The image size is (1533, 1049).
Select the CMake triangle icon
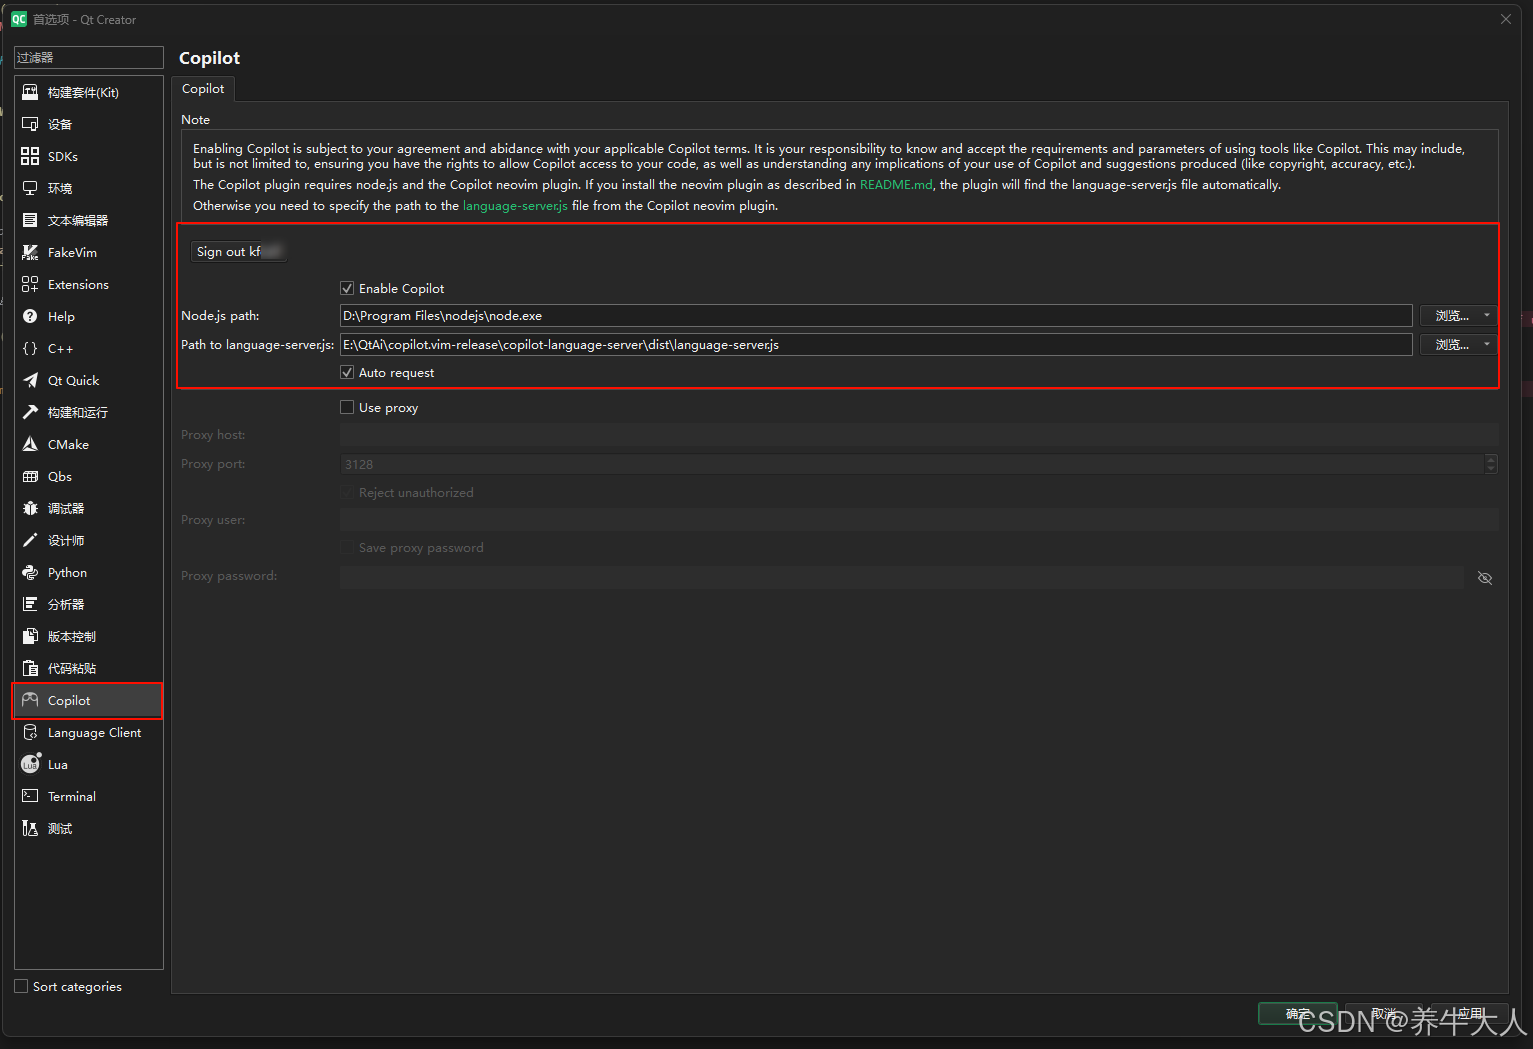[x=30, y=444]
